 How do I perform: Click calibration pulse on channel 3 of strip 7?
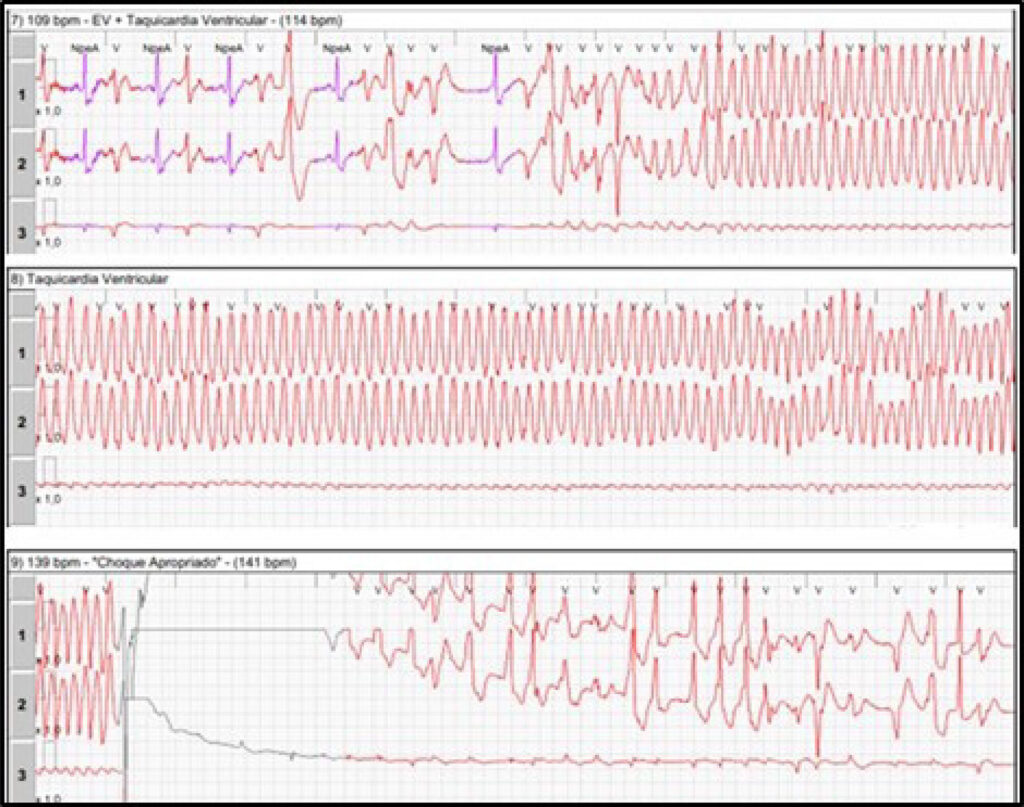50,212
